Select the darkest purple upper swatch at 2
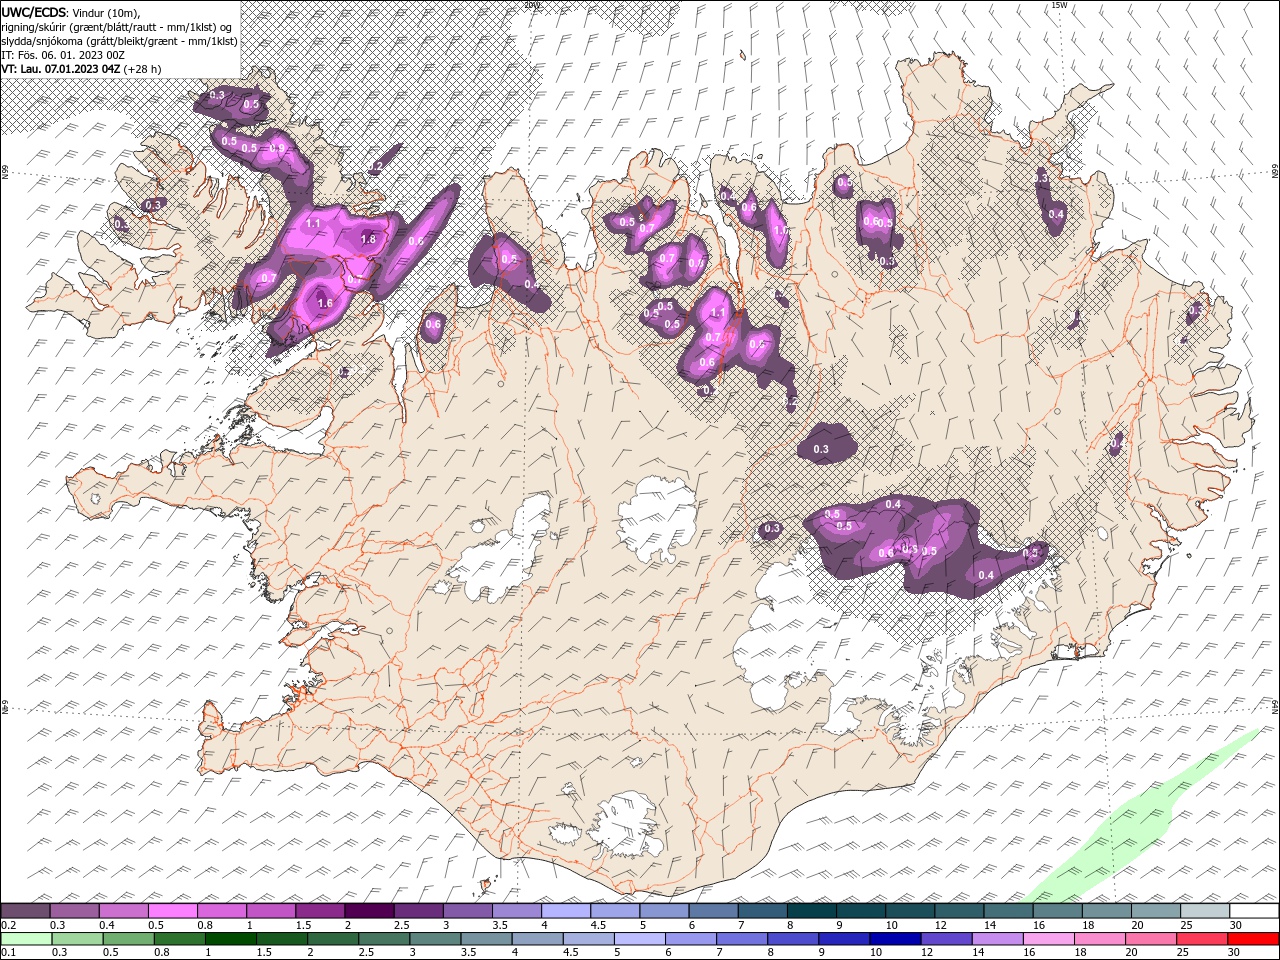Viewport: 1280px width, 960px height. [369, 911]
